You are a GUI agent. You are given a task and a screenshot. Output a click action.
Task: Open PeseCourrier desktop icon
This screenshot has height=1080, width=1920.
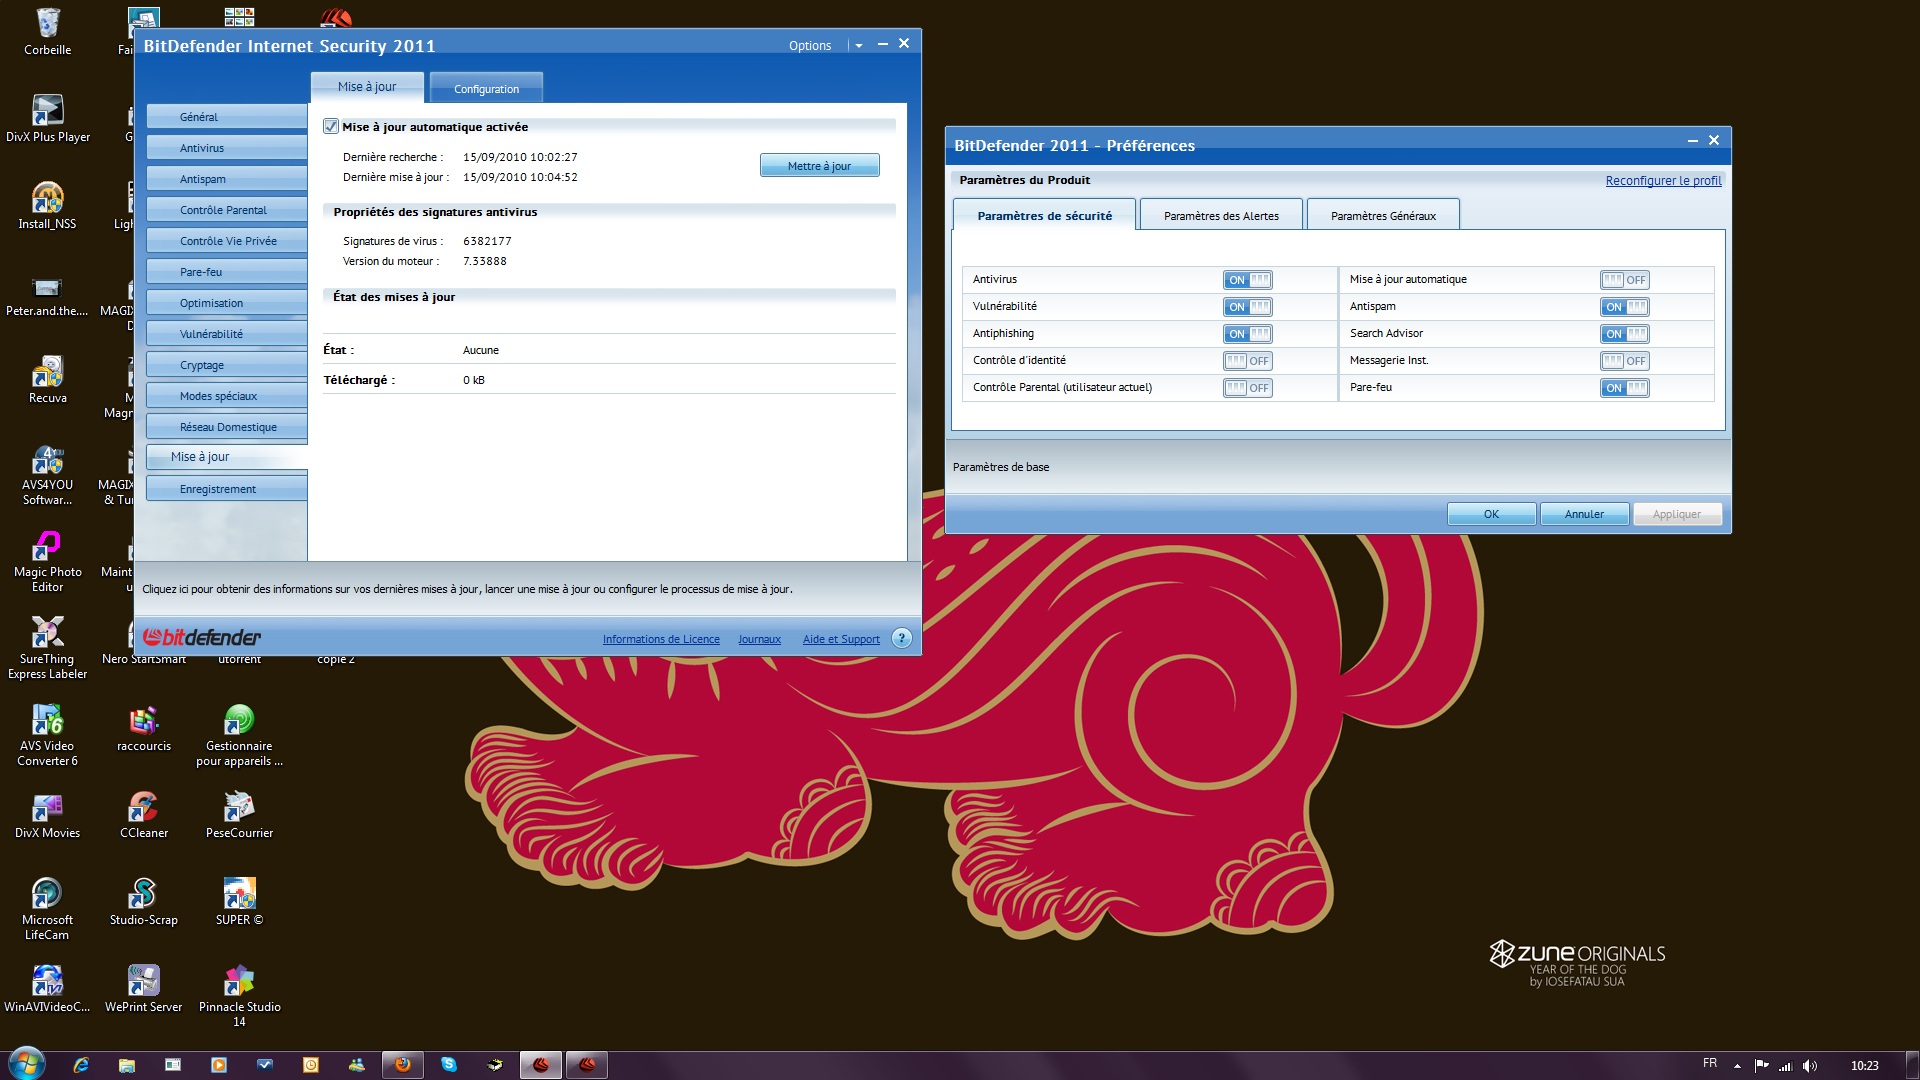click(239, 814)
